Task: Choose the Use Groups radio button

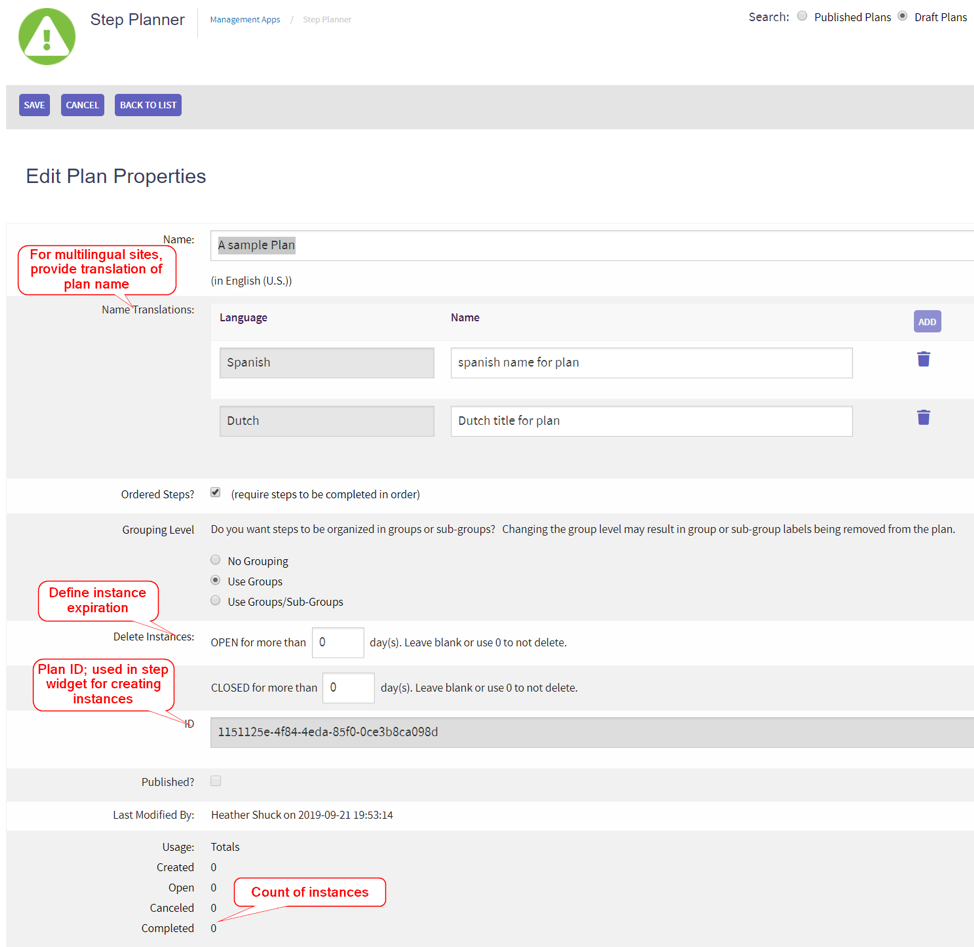Action: 216,581
